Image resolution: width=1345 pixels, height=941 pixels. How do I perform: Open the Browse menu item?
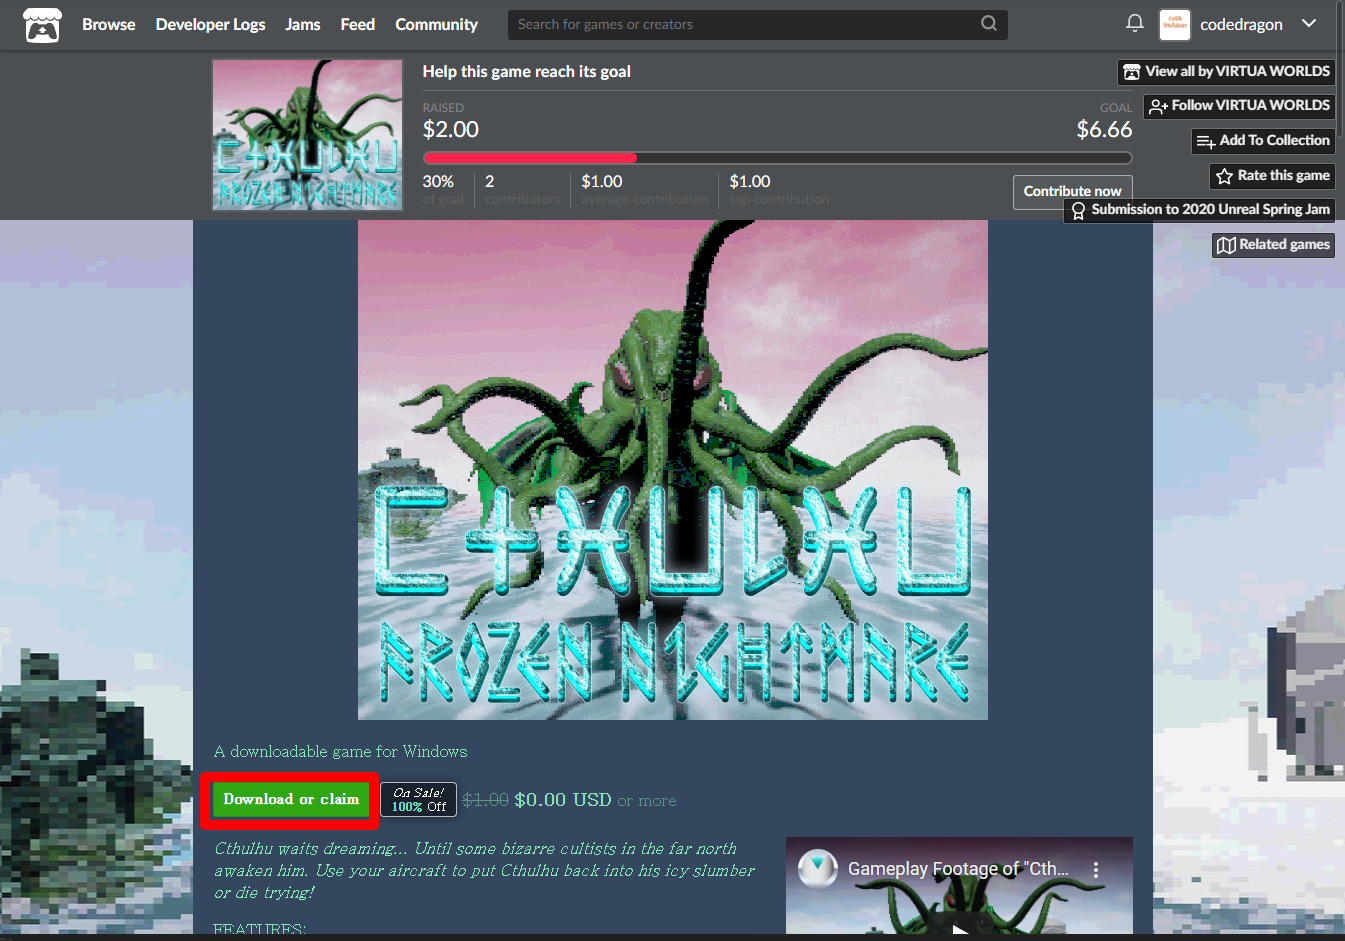coord(108,24)
